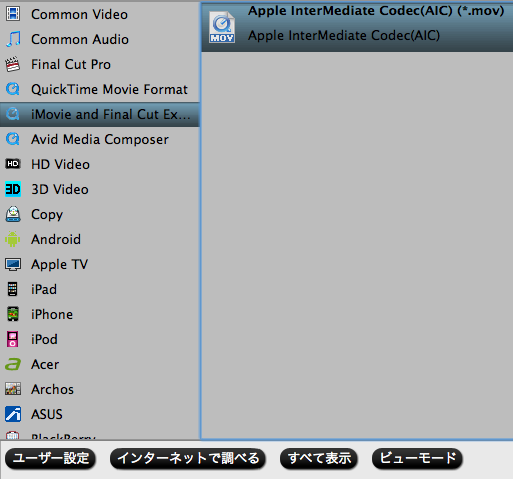Click the Android robot icon

pyautogui.click(x=13, y=239)
